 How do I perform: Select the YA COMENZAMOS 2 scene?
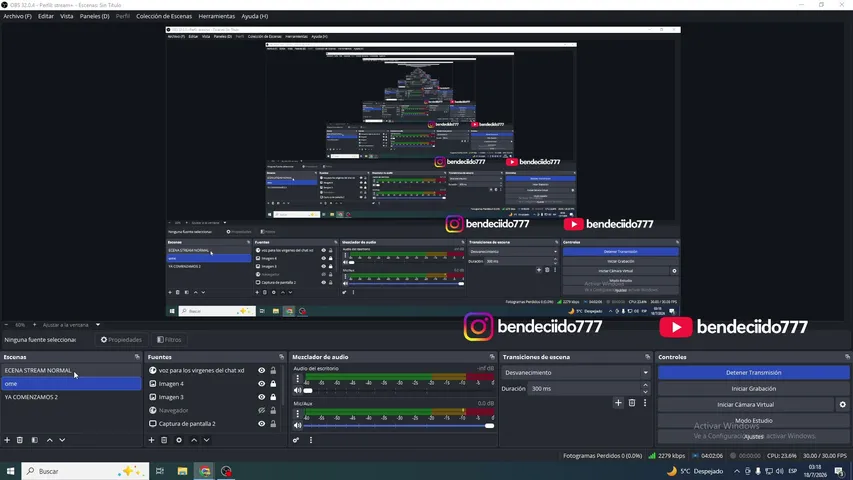point(71,397)
